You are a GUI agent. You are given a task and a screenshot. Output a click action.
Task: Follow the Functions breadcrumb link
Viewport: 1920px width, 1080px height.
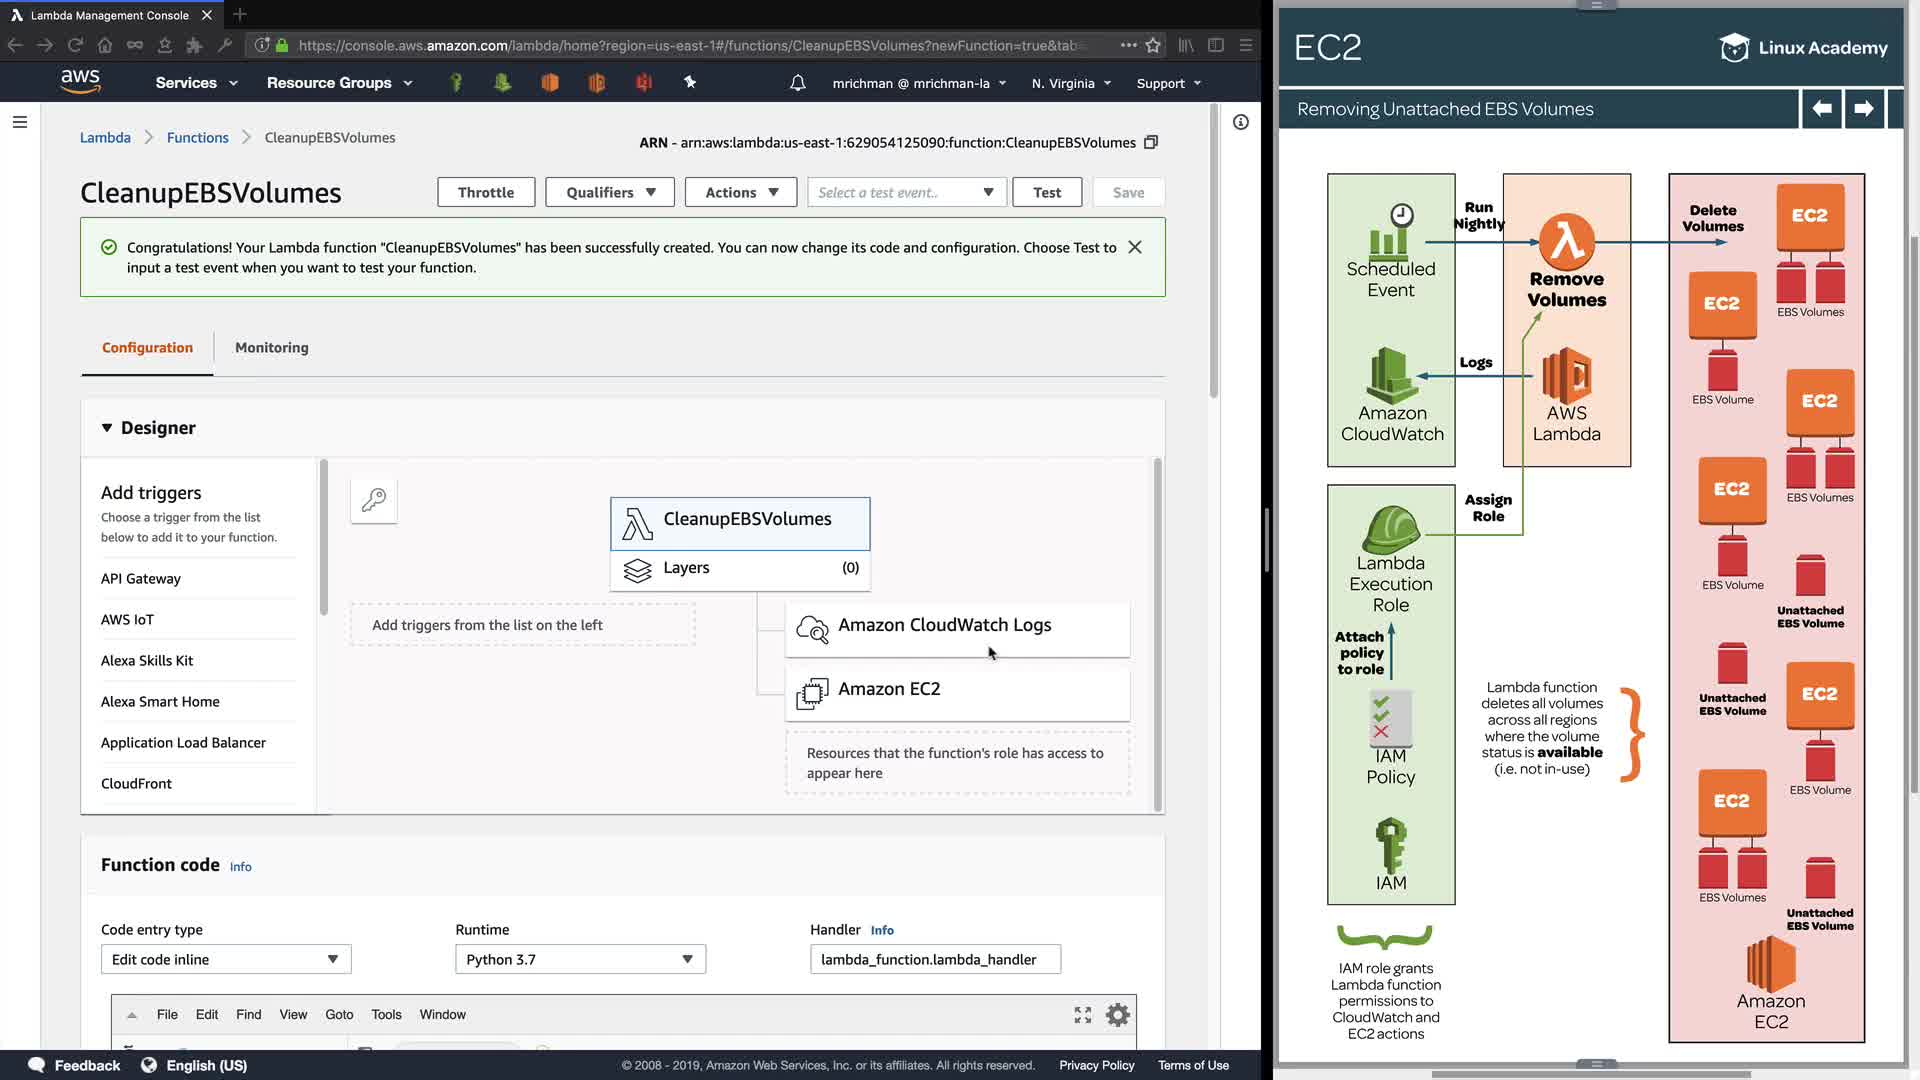click(197, 137)
